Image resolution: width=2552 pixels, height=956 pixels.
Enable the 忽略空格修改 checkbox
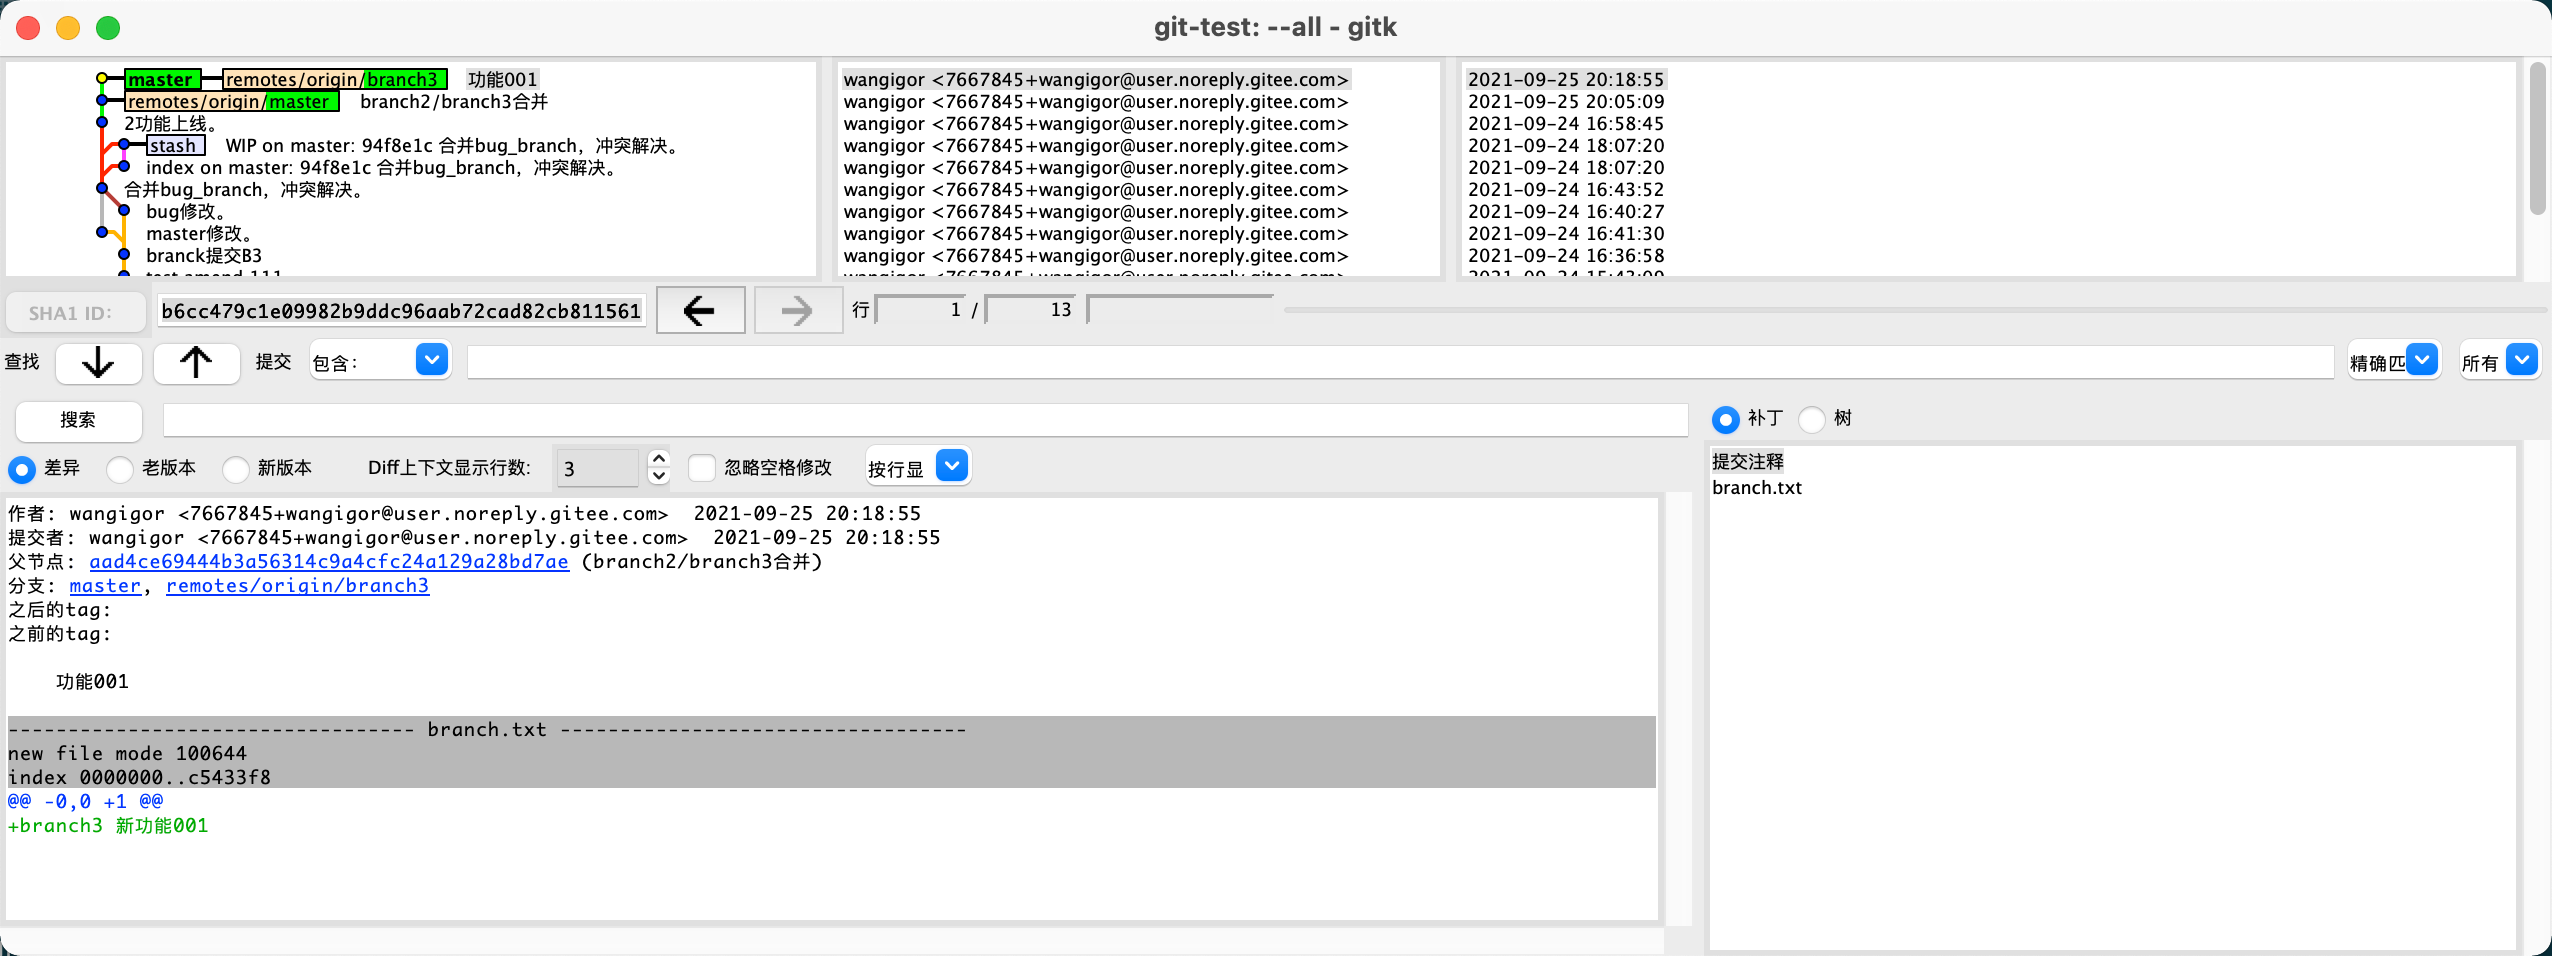702,468
